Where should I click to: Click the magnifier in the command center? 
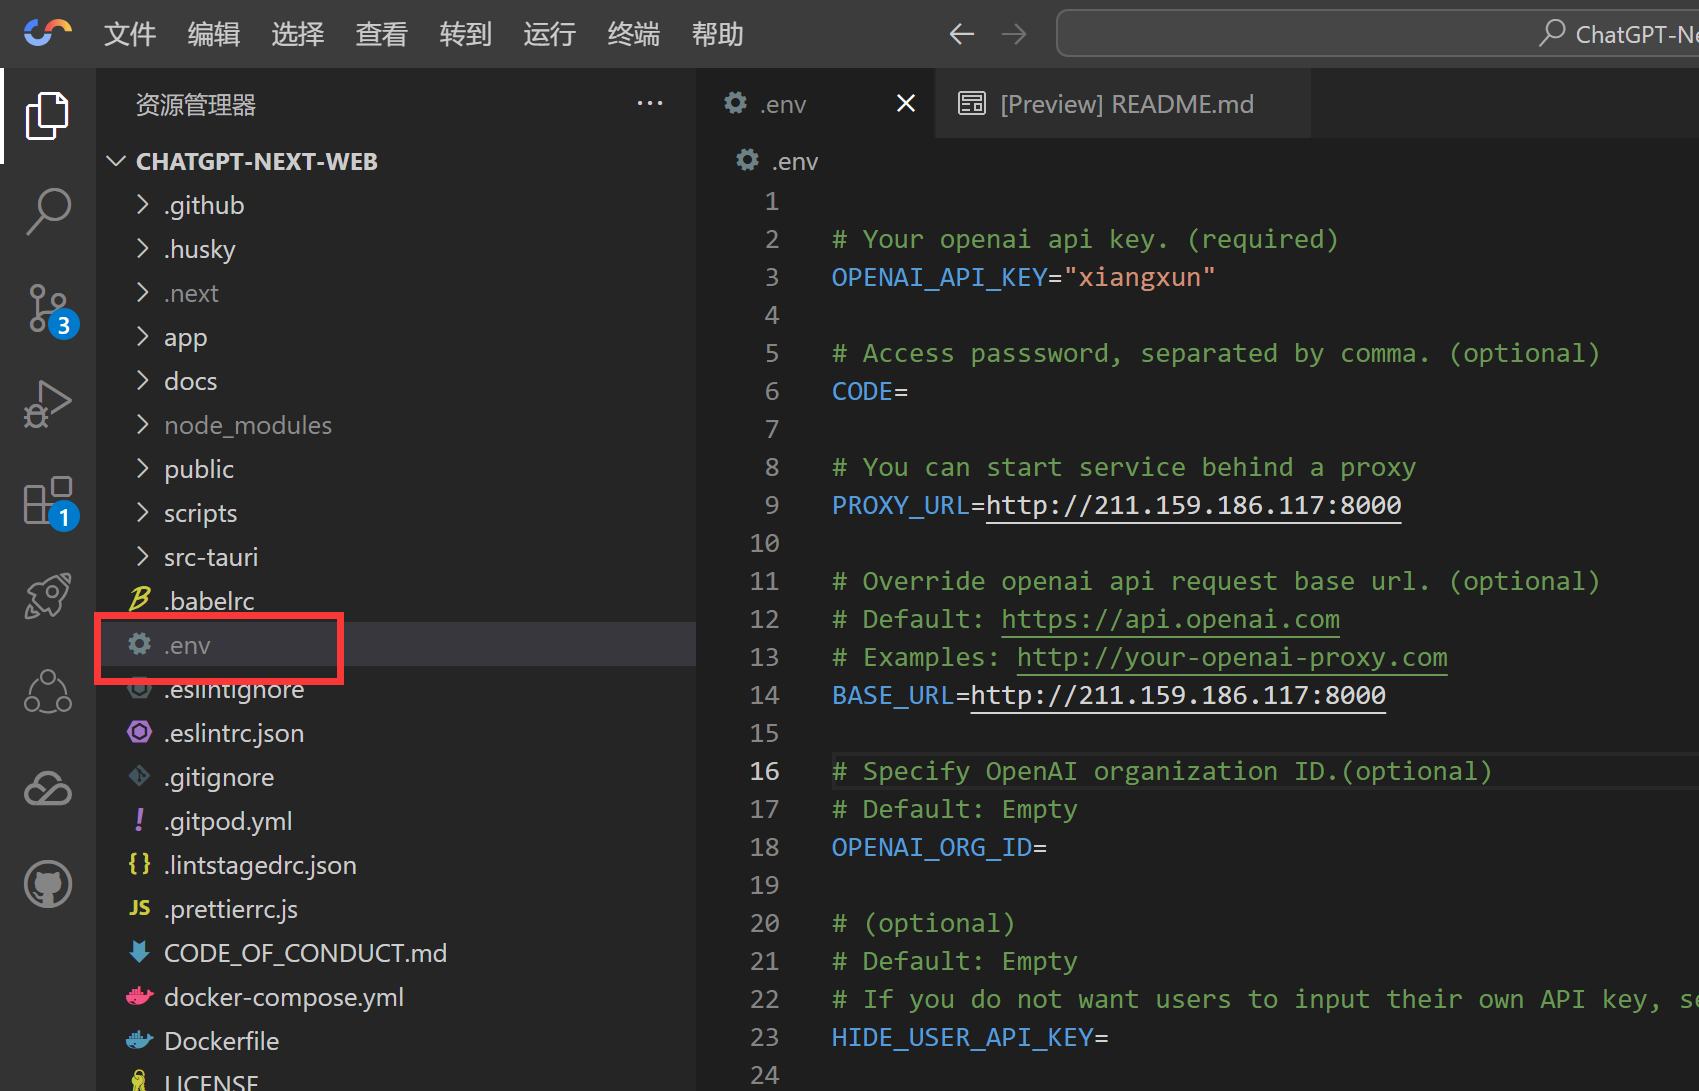click(x=1552, y=33)
